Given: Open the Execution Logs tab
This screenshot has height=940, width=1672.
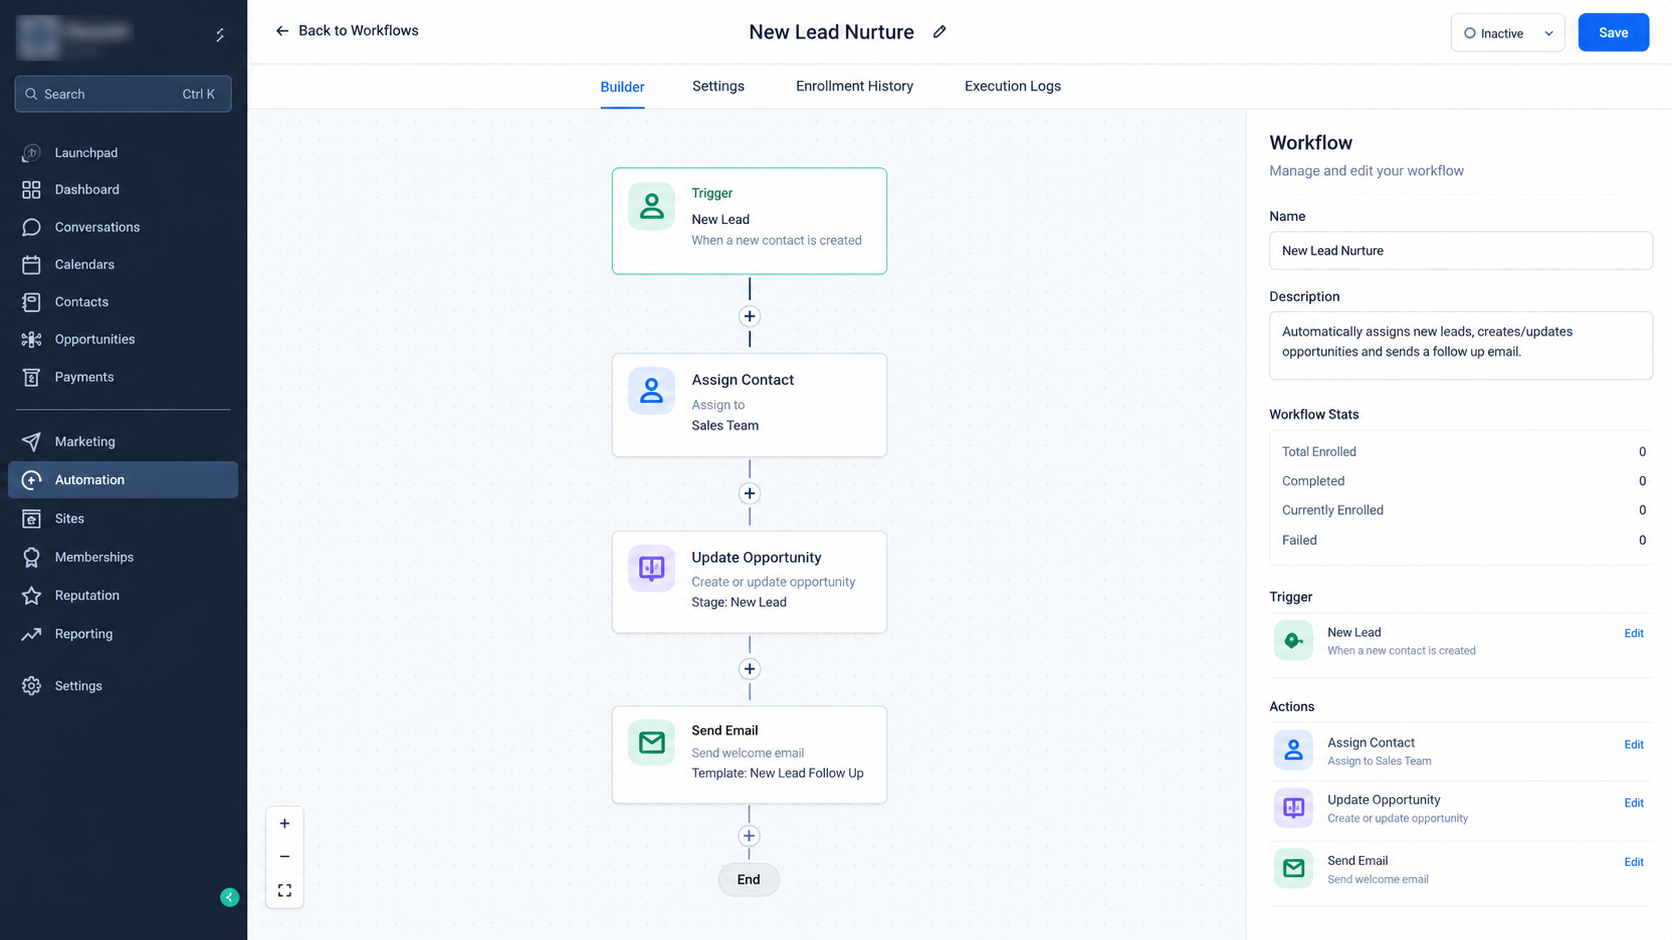Looking at the screenshot, I should tap(1012, 86).
